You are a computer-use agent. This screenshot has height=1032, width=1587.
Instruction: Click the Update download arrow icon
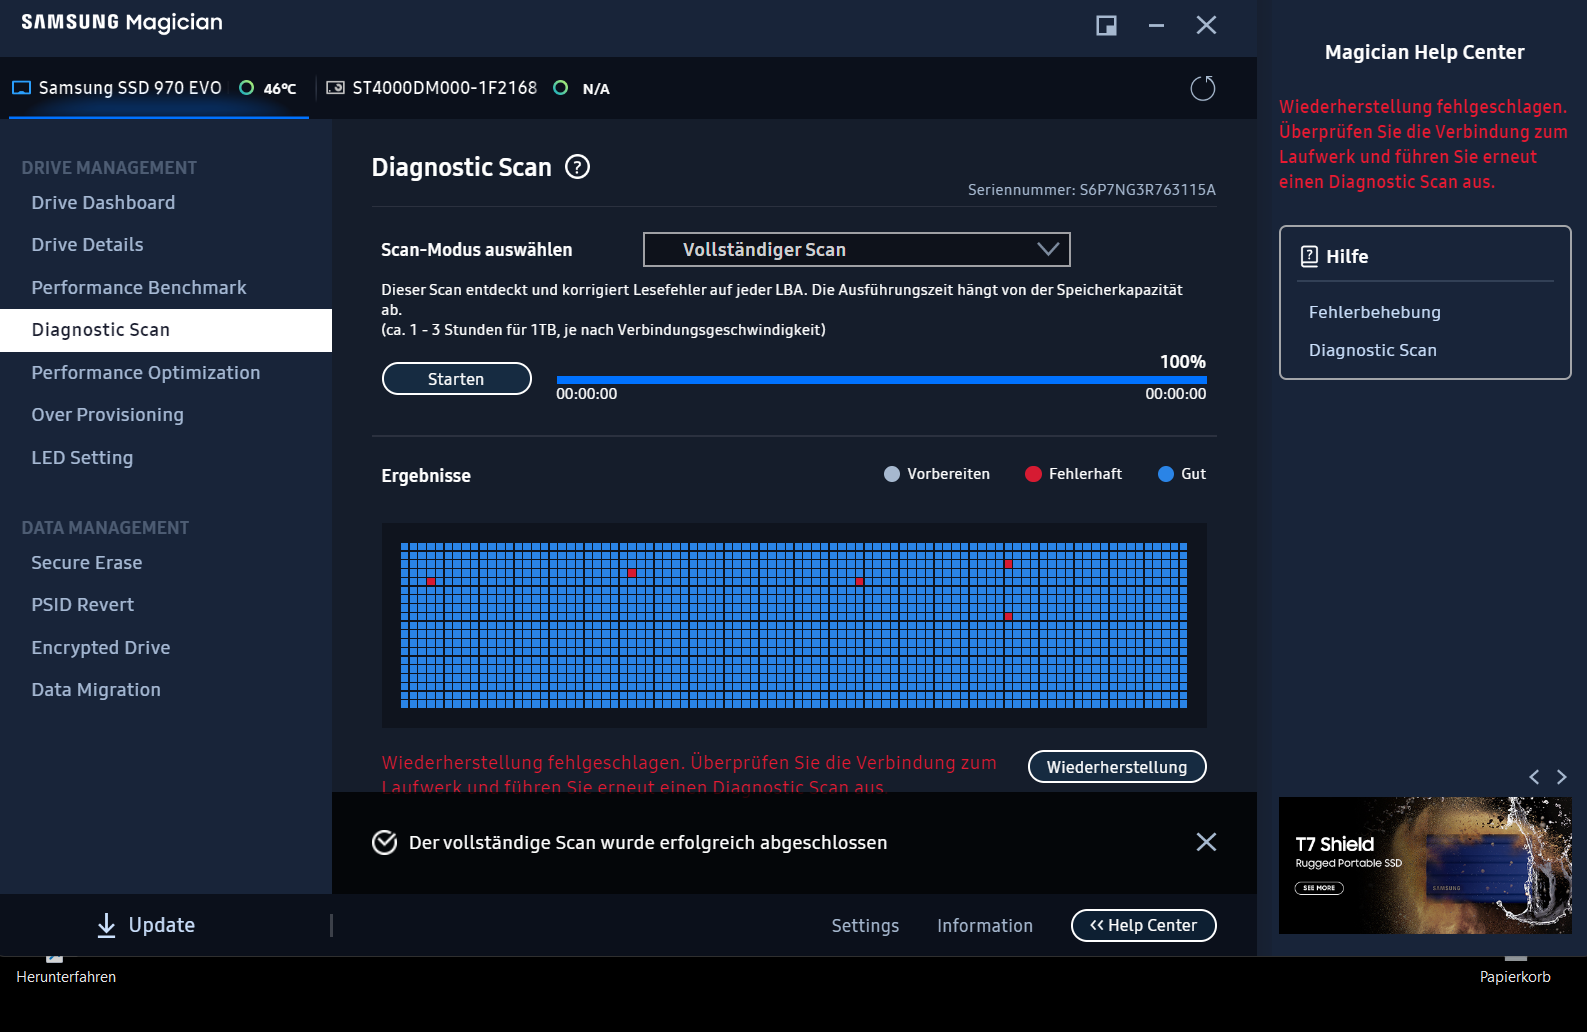[x=106, y=925]
